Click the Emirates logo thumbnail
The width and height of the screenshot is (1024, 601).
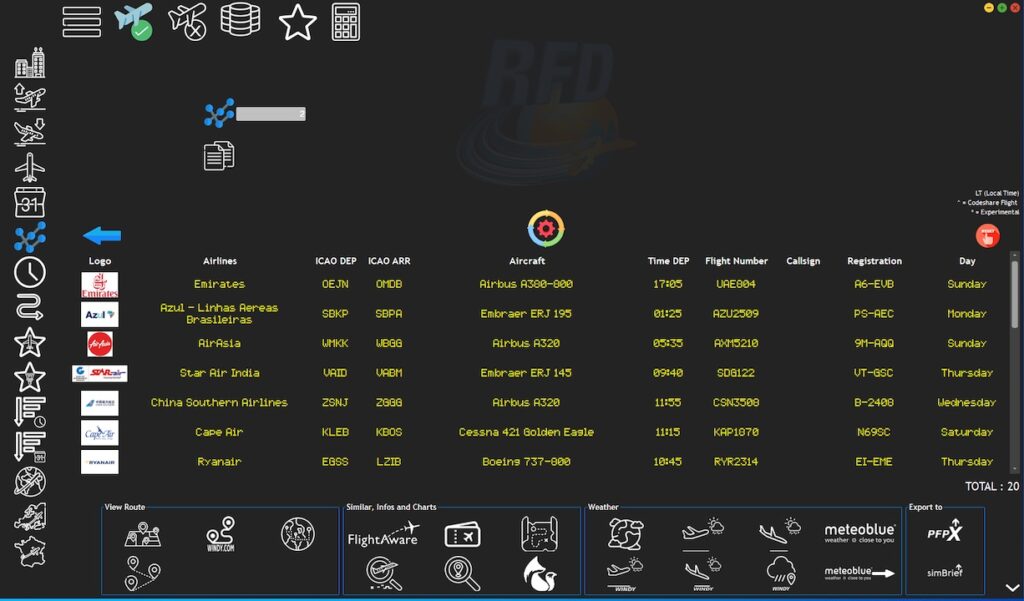pyautogui.click(x=99, y=285)
